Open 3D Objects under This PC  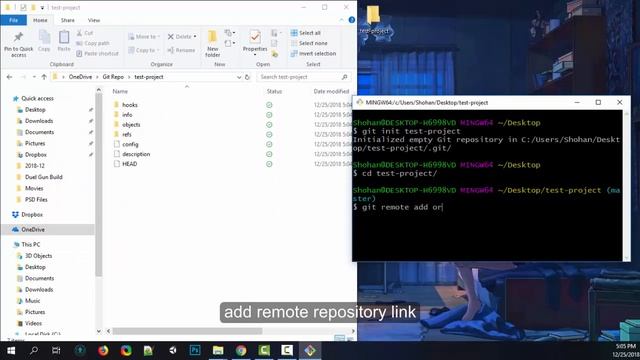(x=38, y=256)
